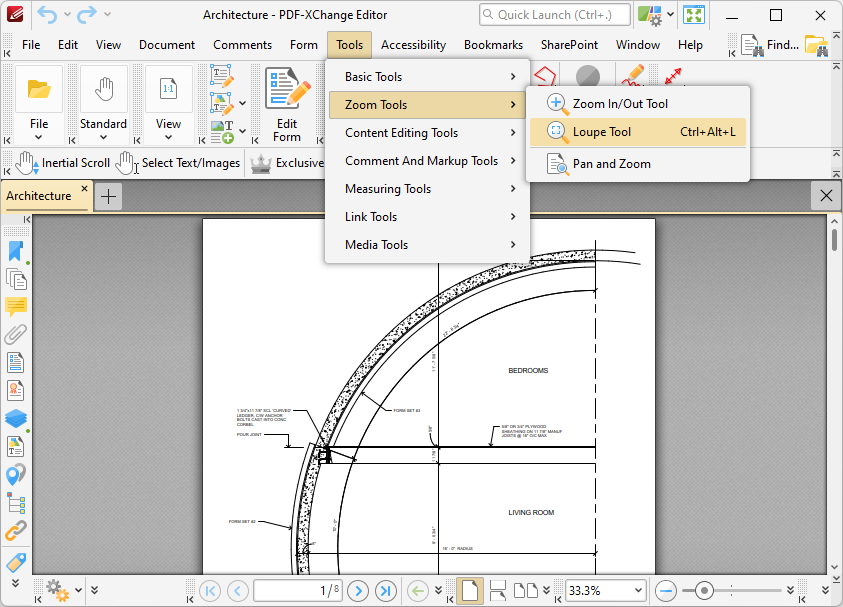Image resolution: width=843 pixels, height=607 pixels.
Task: Open the Layers panel in the sidebar
Action: coord(16,418)
